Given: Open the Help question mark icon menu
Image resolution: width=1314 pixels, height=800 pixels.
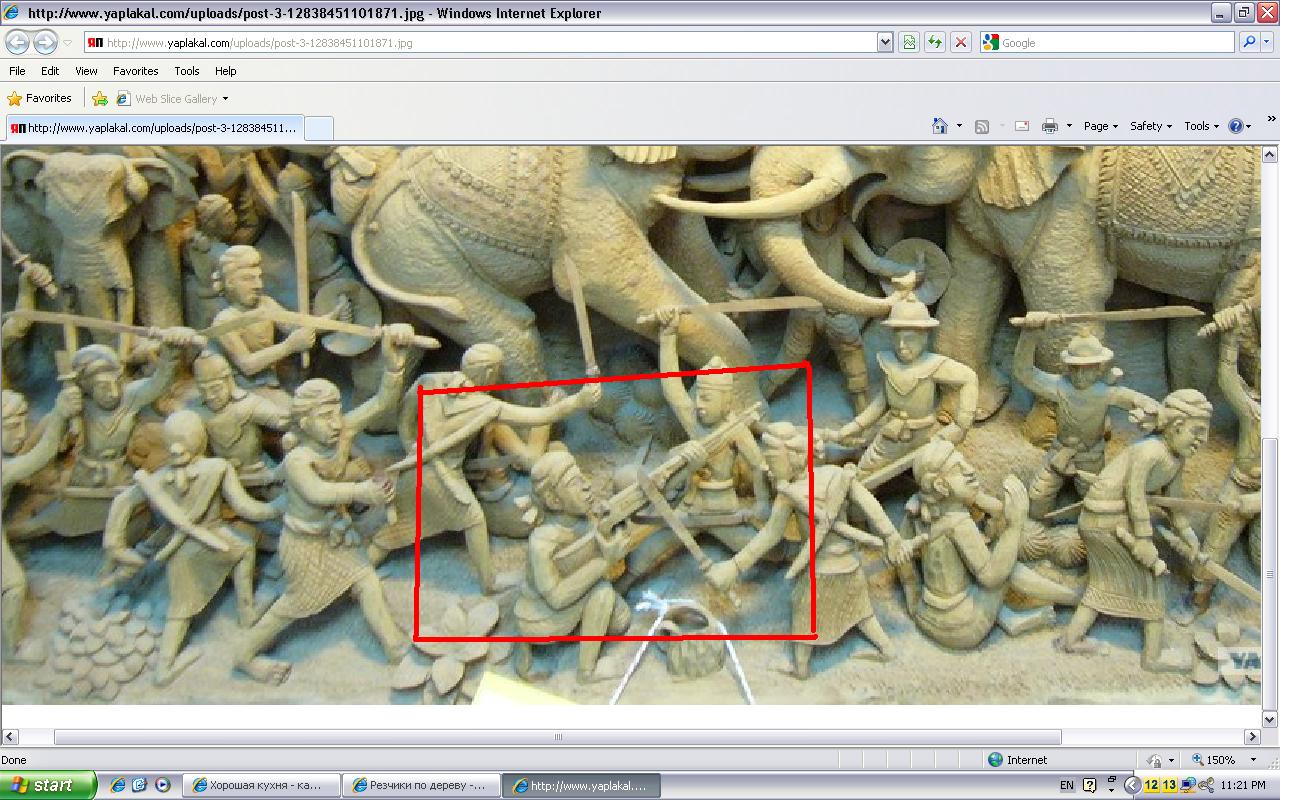Looking at the screenshot, I should pyautogui.click(x=1239, y=126).
